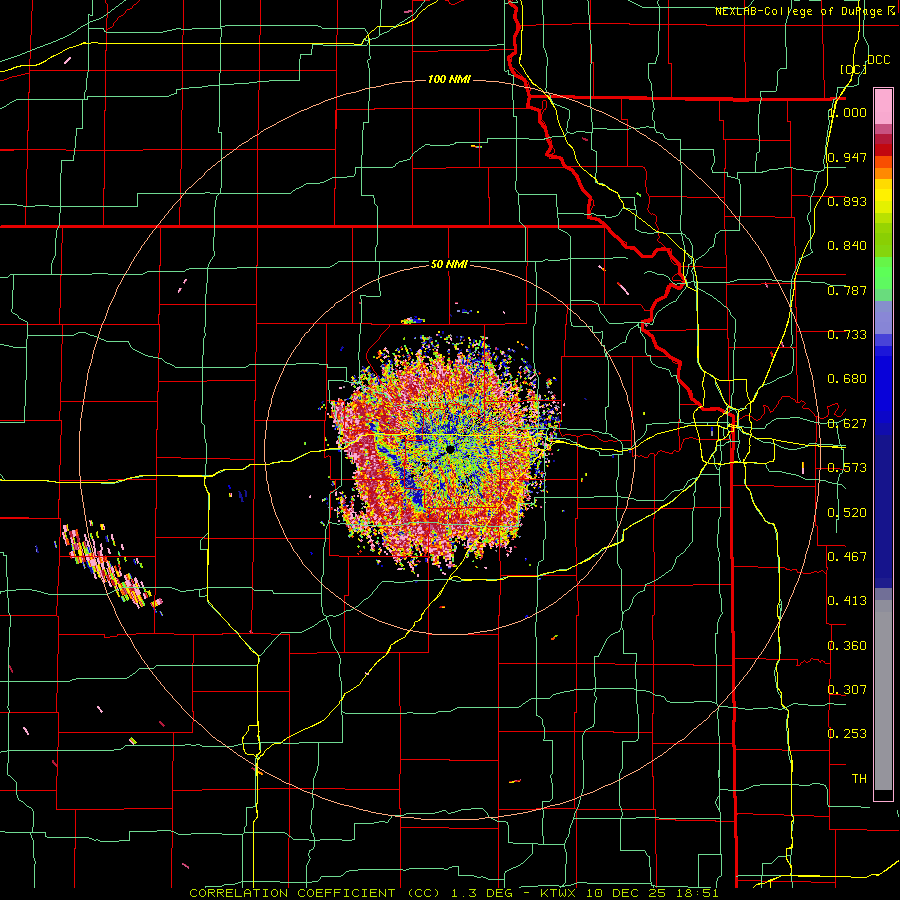Click the black radar site dot at center
The height and width of the screenshot is (900, 900).
pyautogui.click(x=450, y=449)
